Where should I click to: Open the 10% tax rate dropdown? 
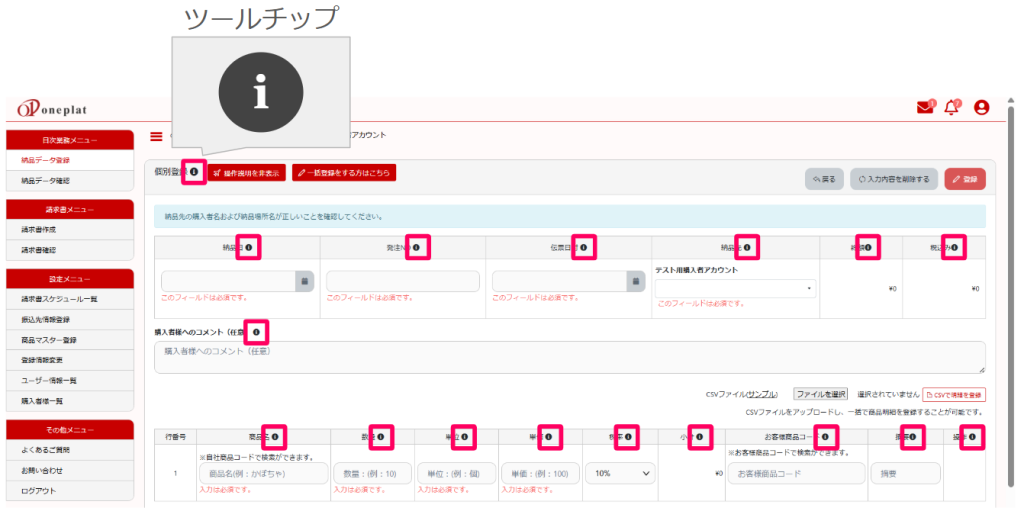(x=621, y=473)
